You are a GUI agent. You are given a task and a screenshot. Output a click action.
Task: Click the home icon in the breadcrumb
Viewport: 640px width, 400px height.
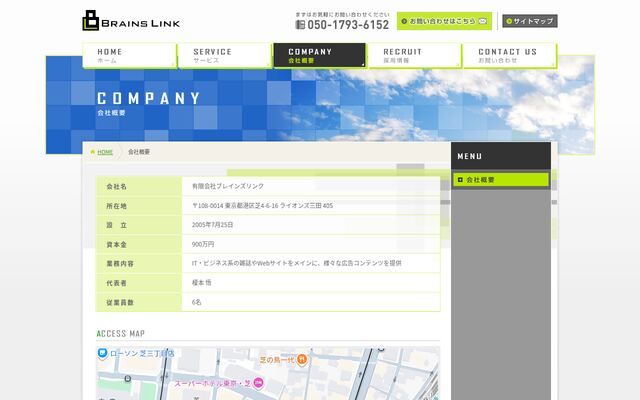(93, 152)
